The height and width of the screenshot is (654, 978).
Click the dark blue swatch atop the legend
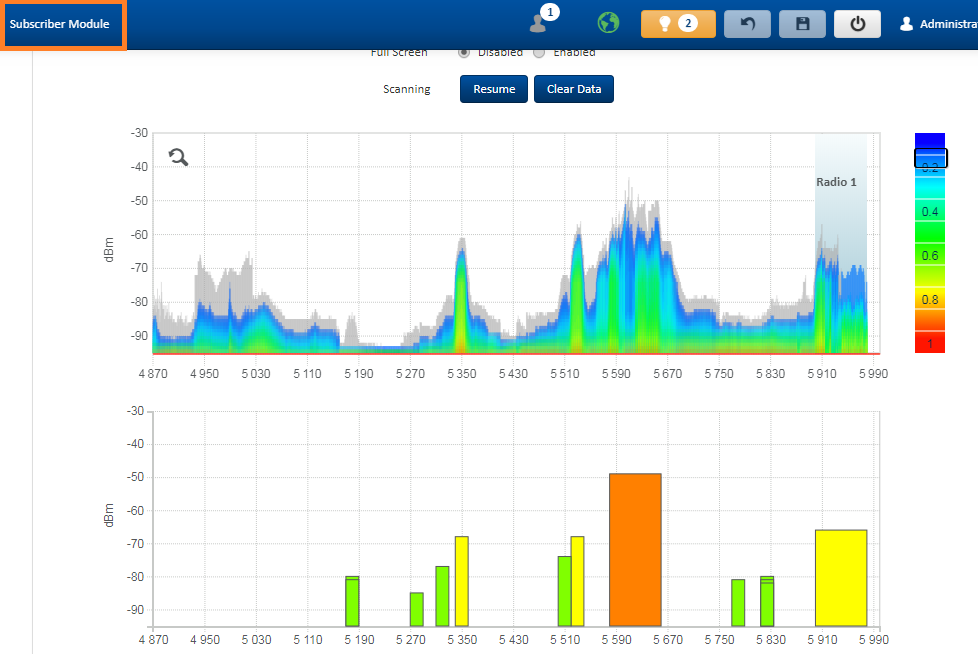[x=929, y=140]
